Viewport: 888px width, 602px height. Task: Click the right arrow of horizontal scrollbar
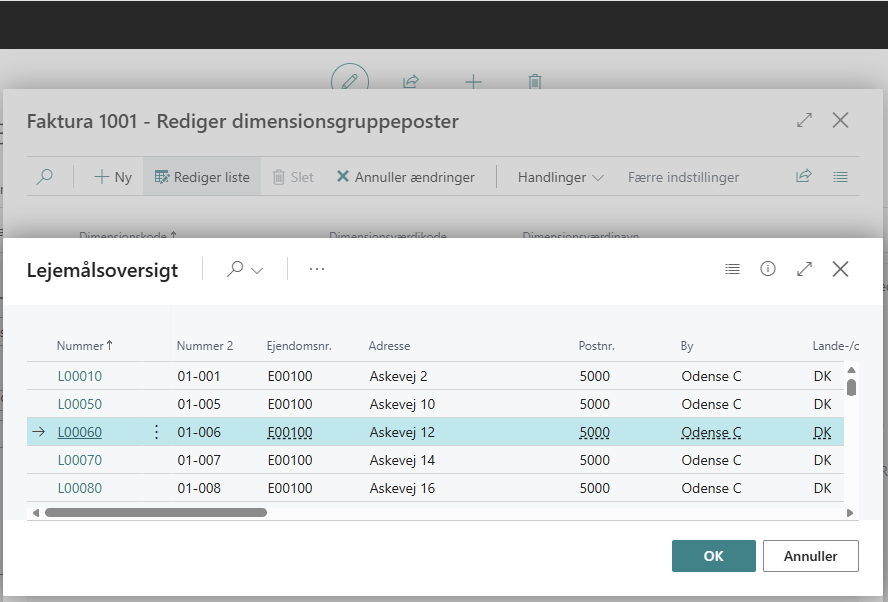click(x=850, y=513)
